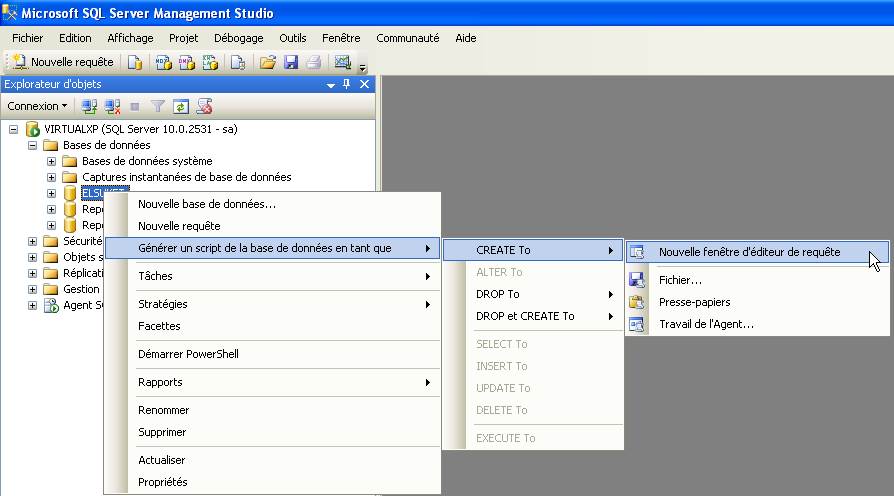This screenshot has height=496, width=894.
Task: Collapse the Bases de données folder
Action: point(32,145)
